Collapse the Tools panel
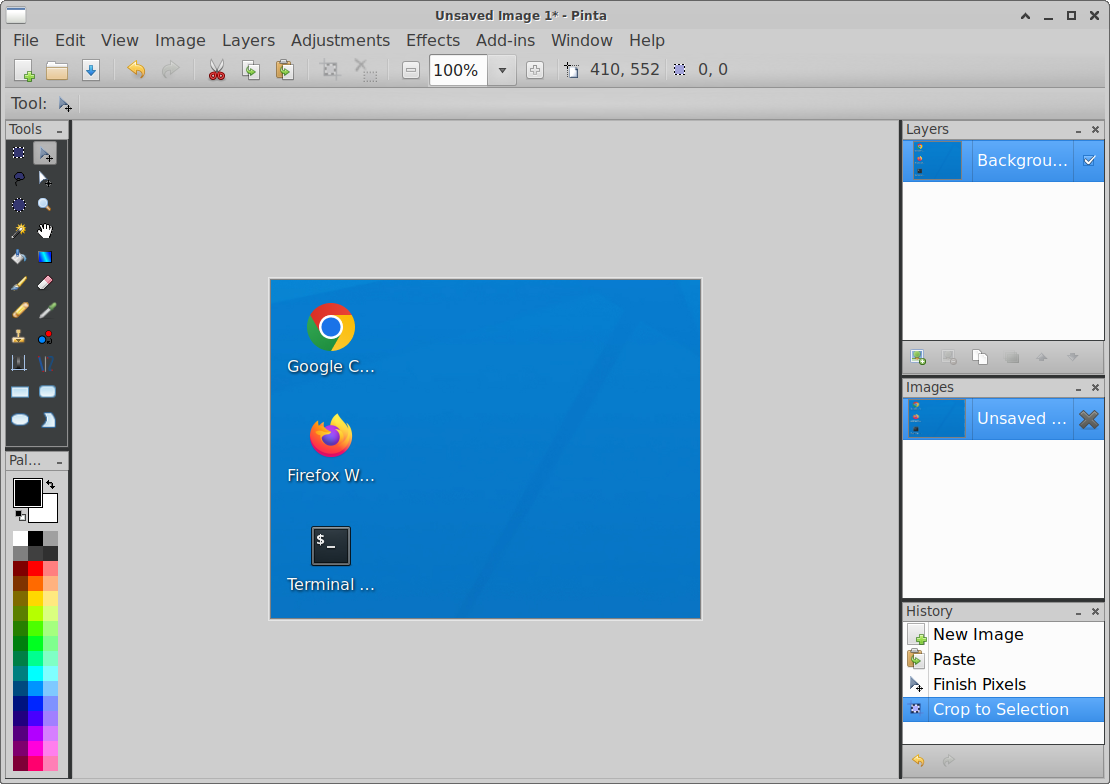Viewport: 1110px width, 784px height. pyautogui.click(x=59, y=130)
